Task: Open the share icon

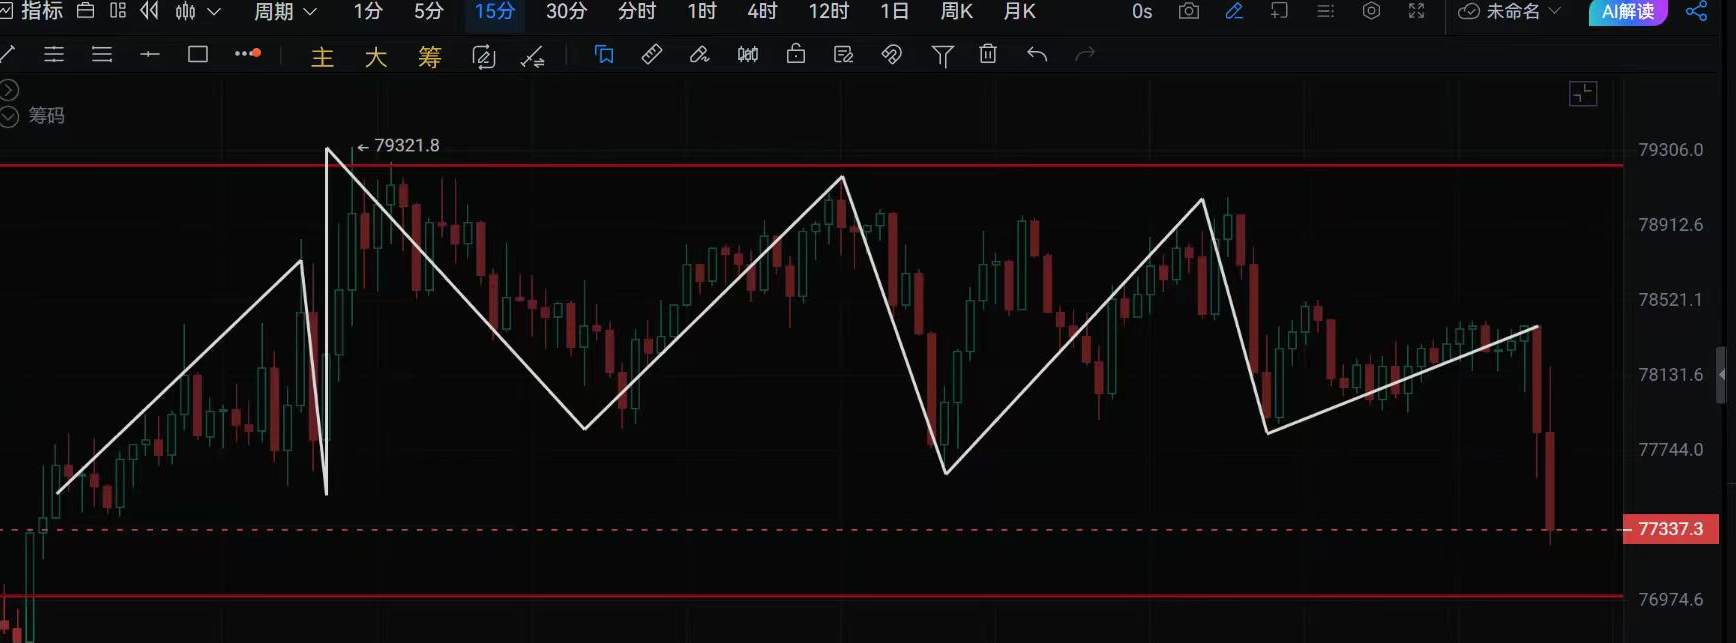Action: [1696, 12]
